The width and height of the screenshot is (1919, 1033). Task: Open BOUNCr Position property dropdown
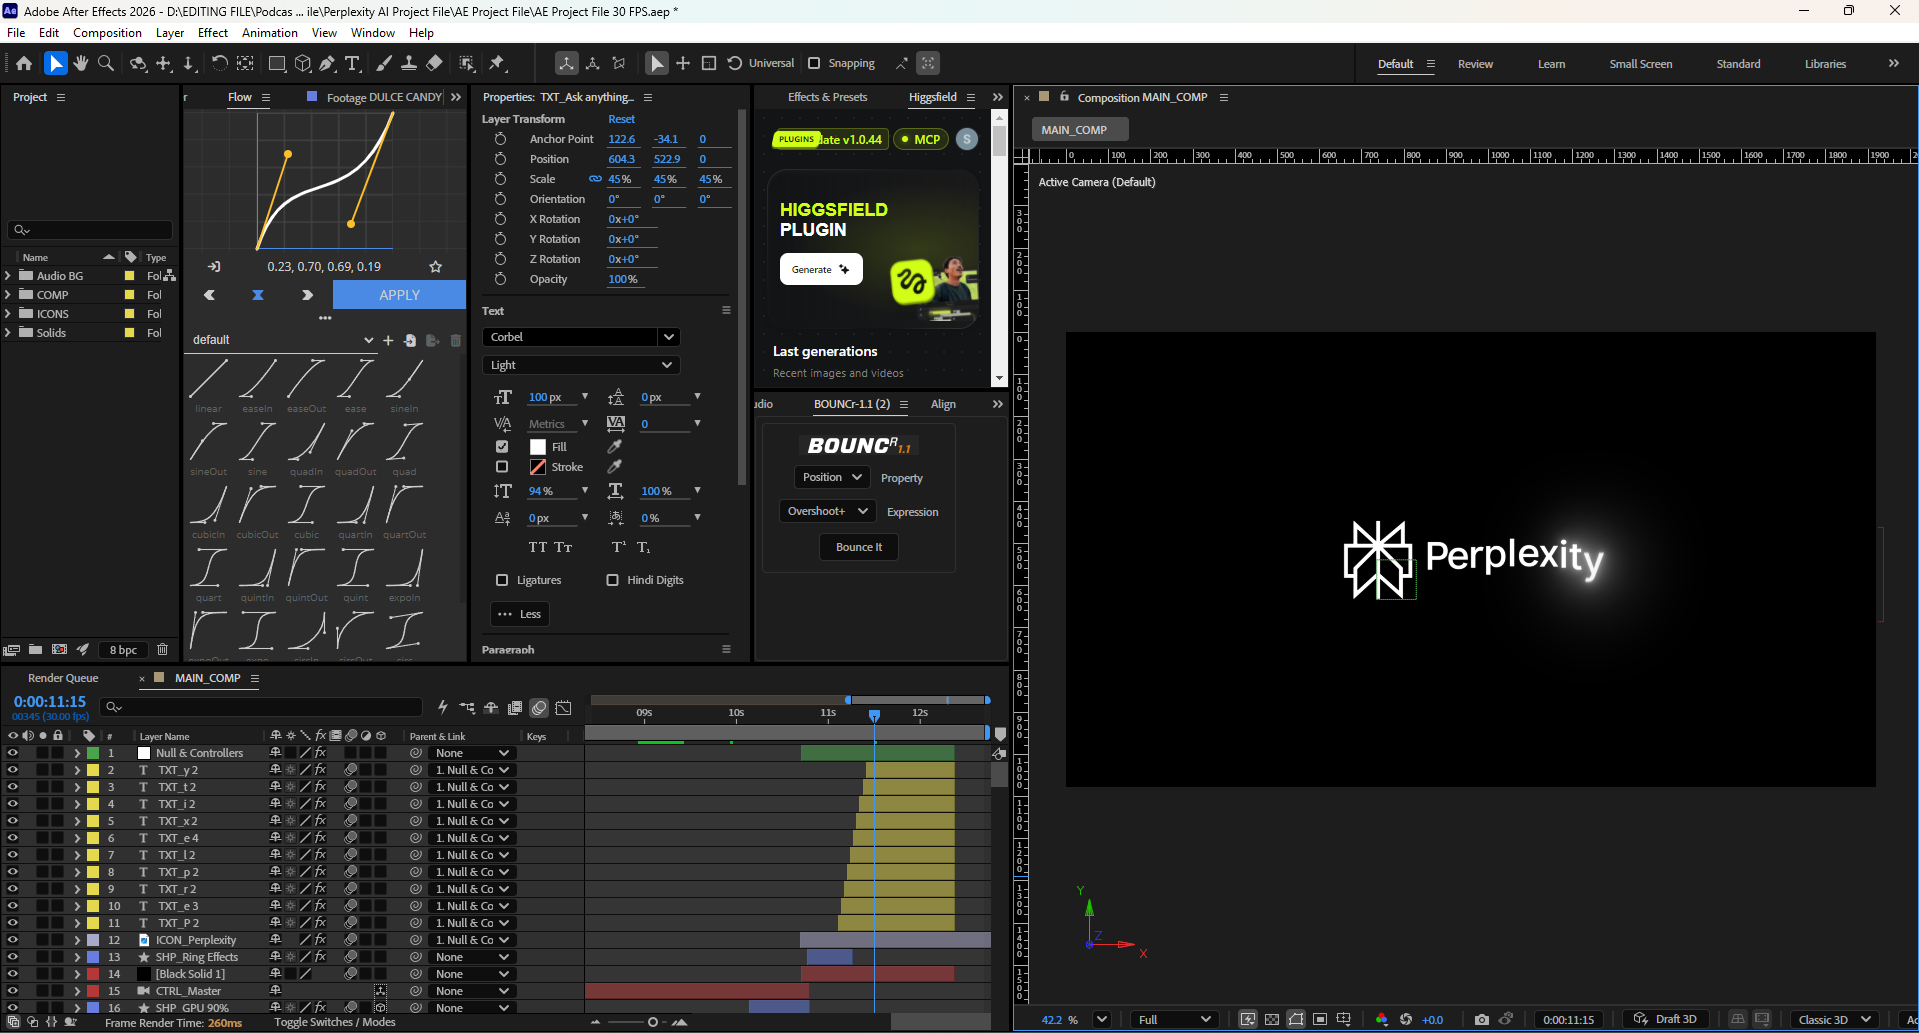coord(832,477)
